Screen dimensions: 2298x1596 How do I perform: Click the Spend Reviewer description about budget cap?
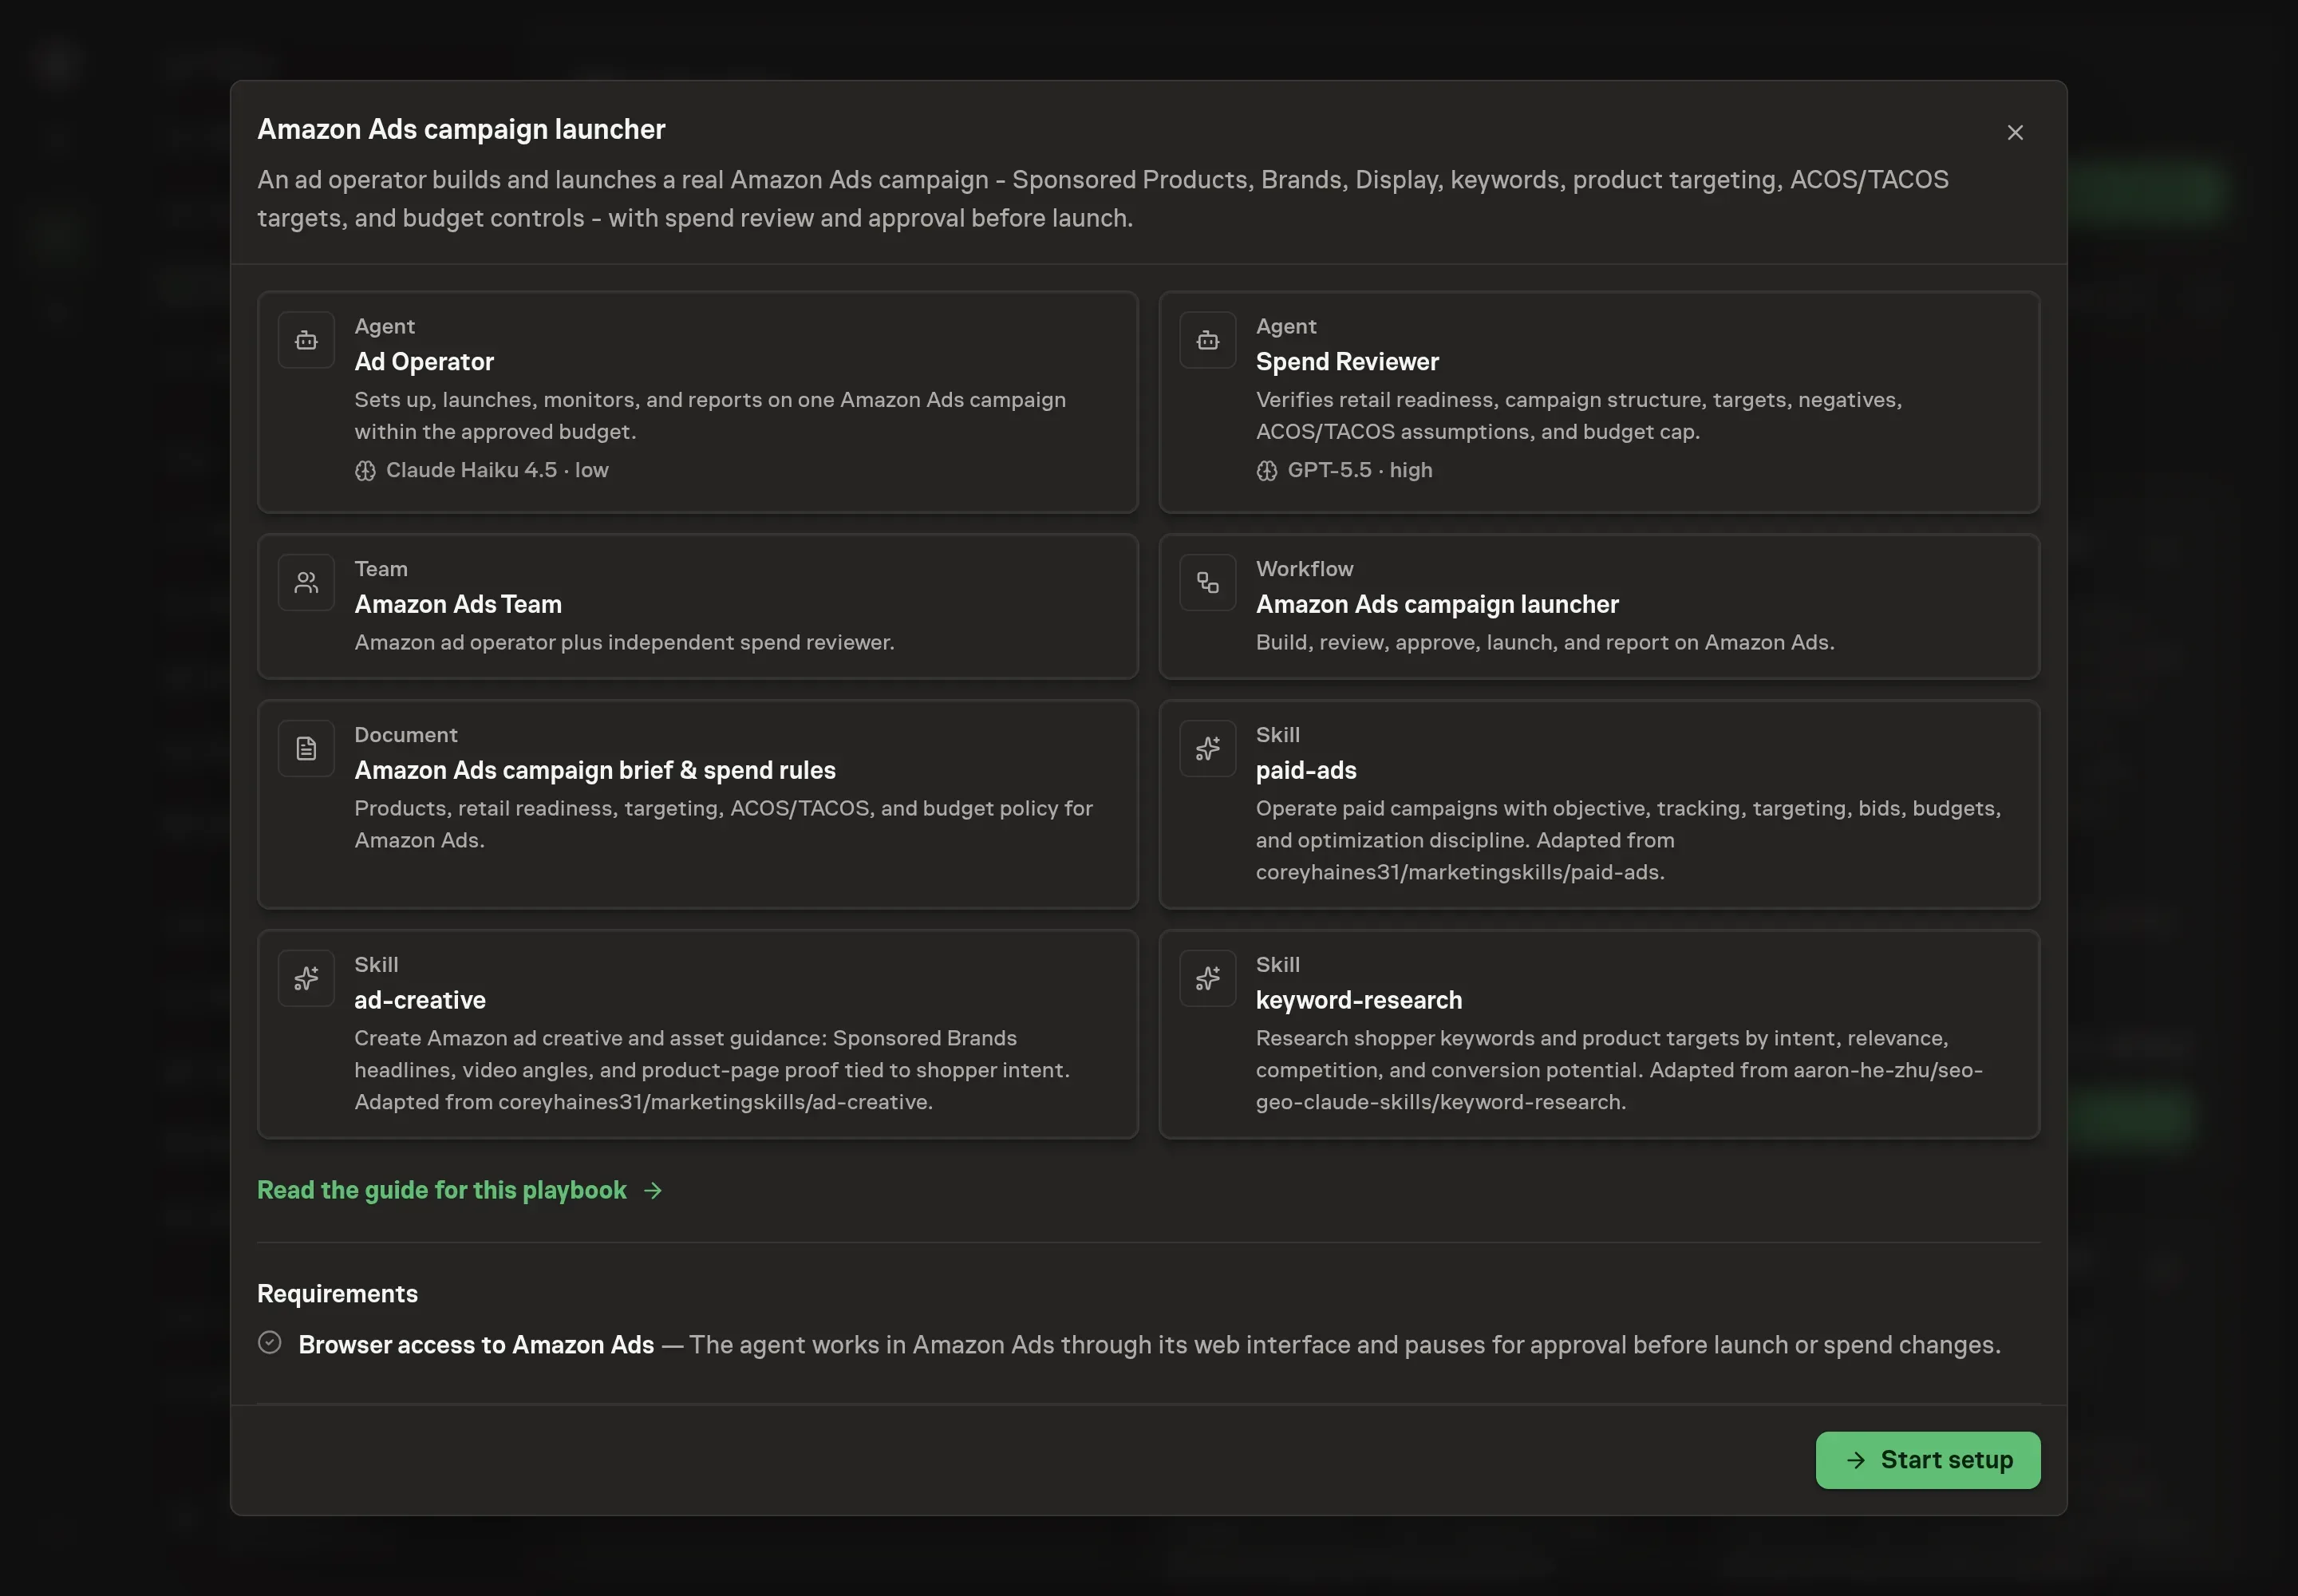click(1579, 416)
